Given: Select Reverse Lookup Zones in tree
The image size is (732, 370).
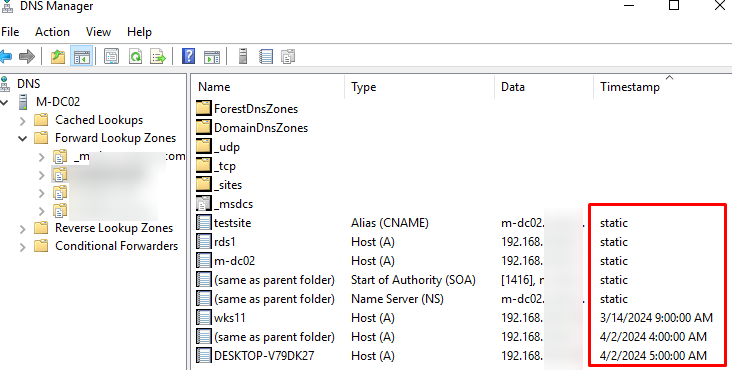Looking at the screenshot, I should tap(114, 228).
